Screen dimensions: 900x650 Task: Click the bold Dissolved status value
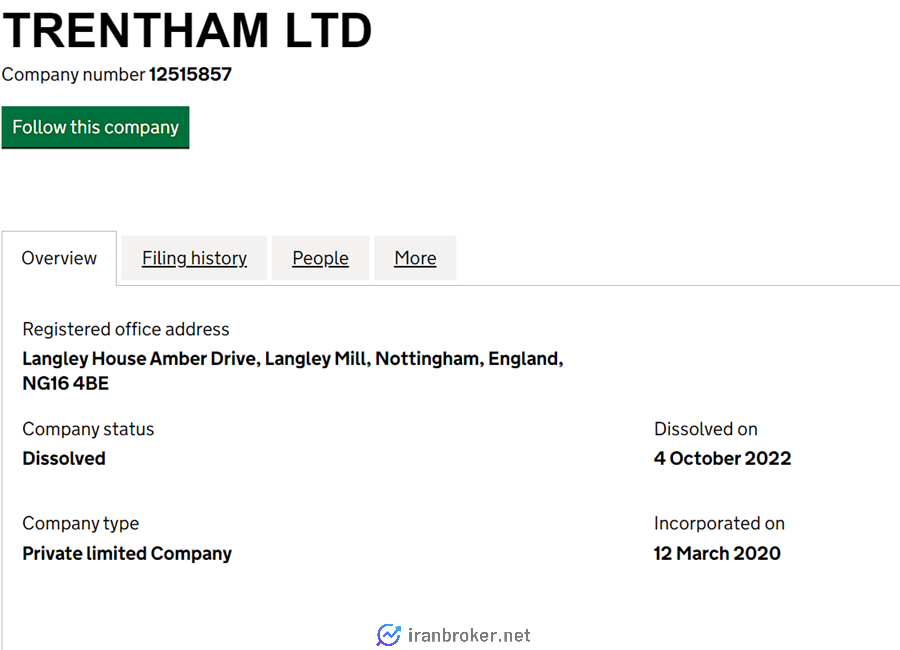point(64,459)
